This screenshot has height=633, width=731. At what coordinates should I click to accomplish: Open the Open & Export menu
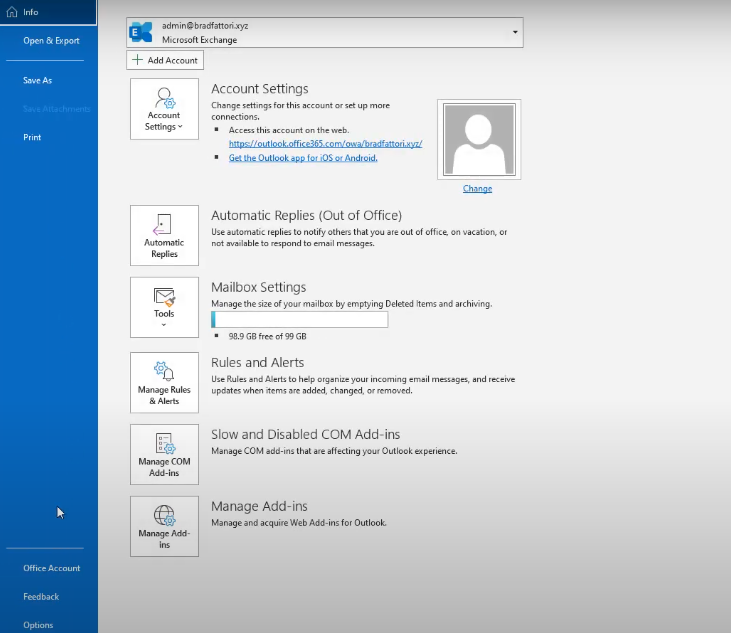(51, 41)
